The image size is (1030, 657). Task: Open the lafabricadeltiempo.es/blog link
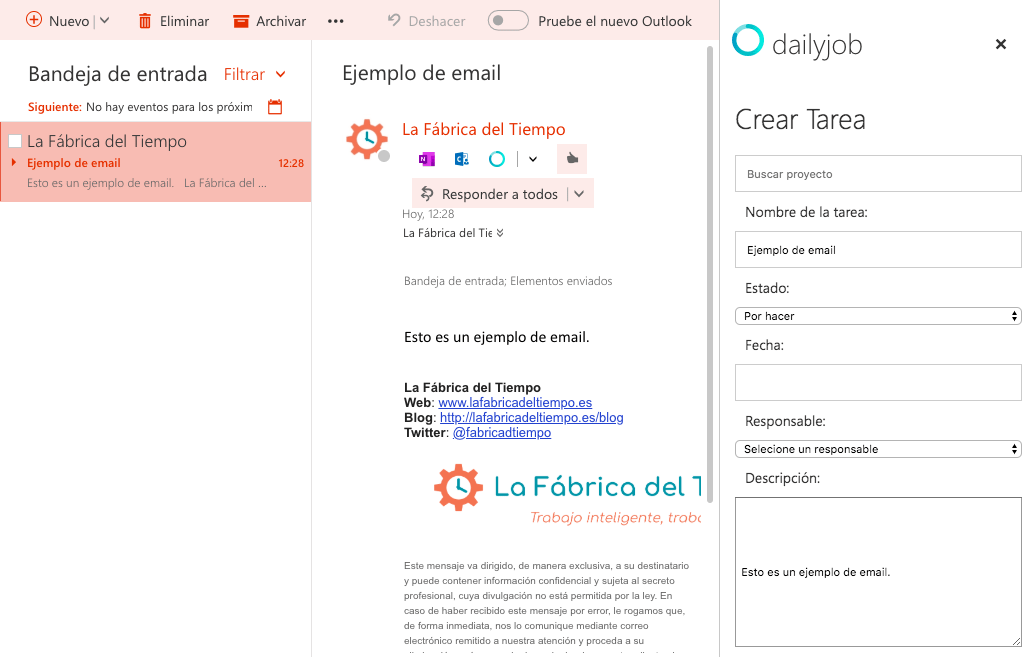531,417
